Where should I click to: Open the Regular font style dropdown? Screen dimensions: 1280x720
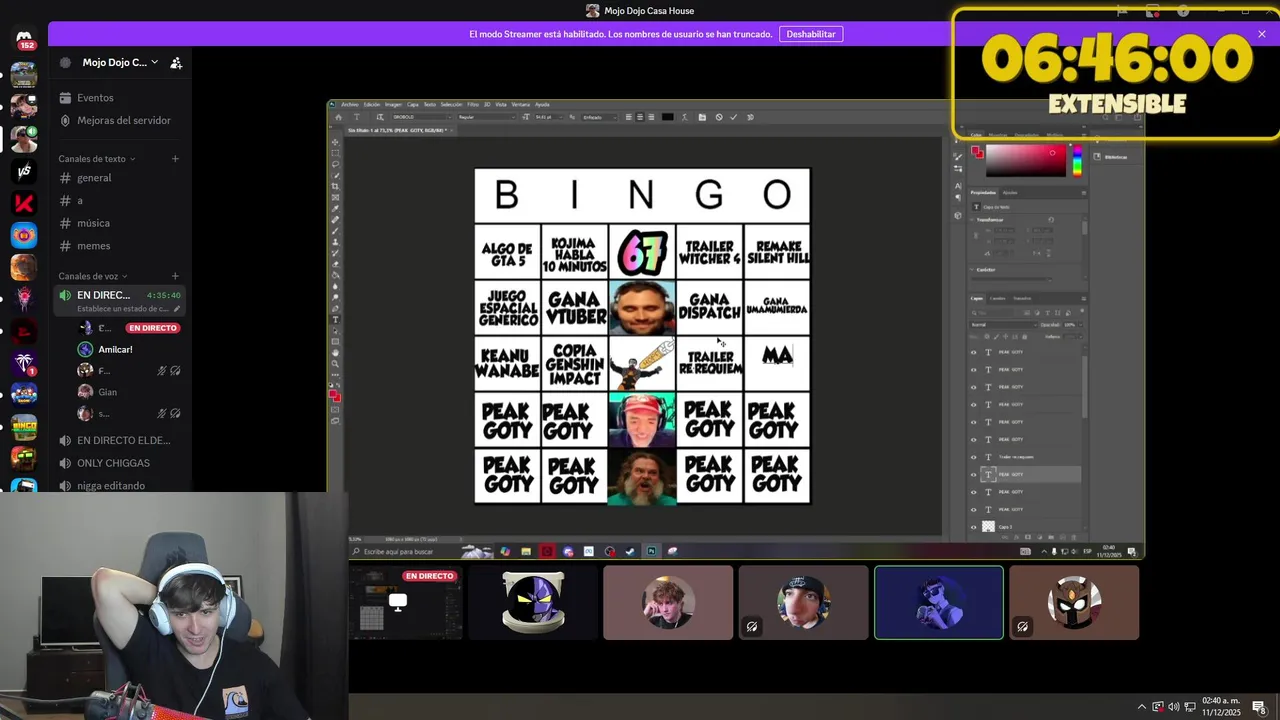[486, 117]
